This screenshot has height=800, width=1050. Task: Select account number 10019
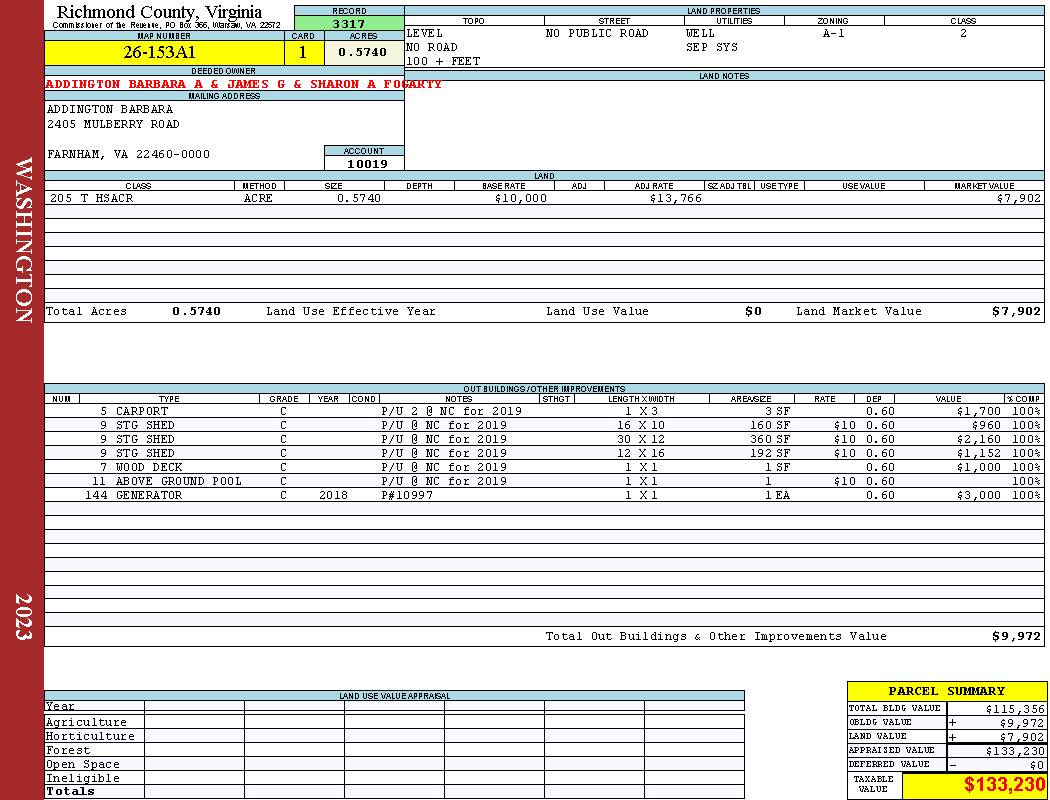point(367,164)
